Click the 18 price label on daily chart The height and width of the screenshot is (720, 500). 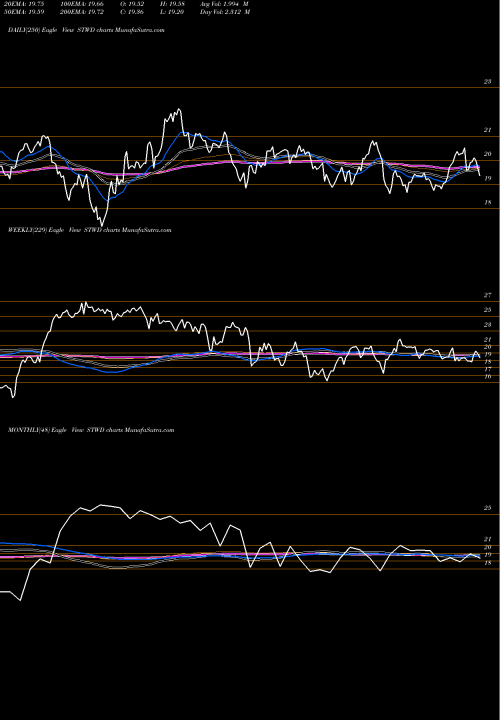[488, 202]
